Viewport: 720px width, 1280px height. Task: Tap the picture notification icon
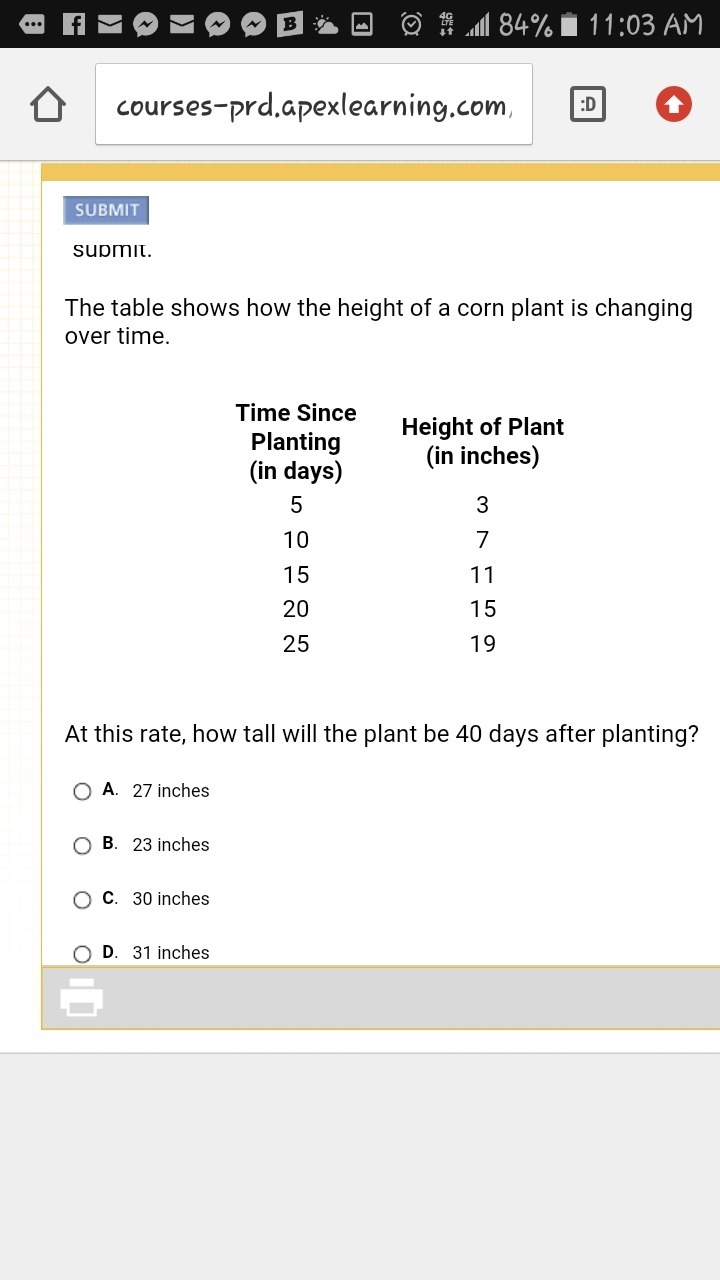(362, 24)
